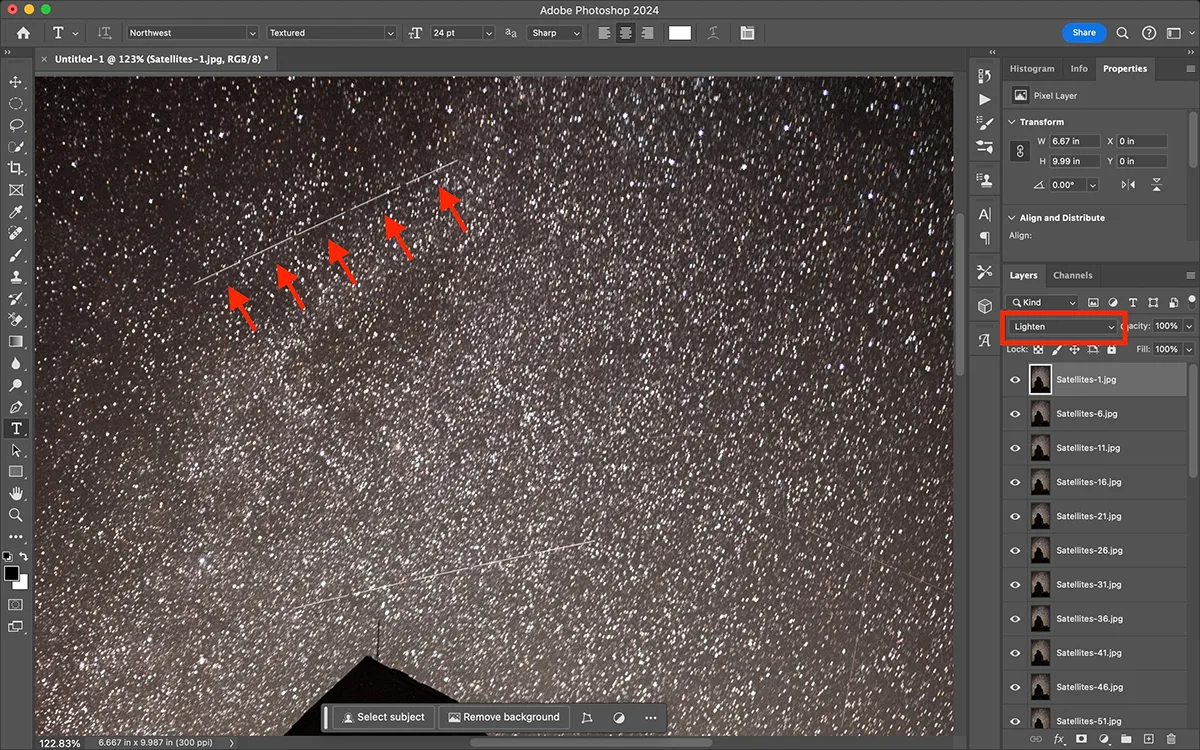Click the Select subject button
The image size is (1200, 750).
383,717
